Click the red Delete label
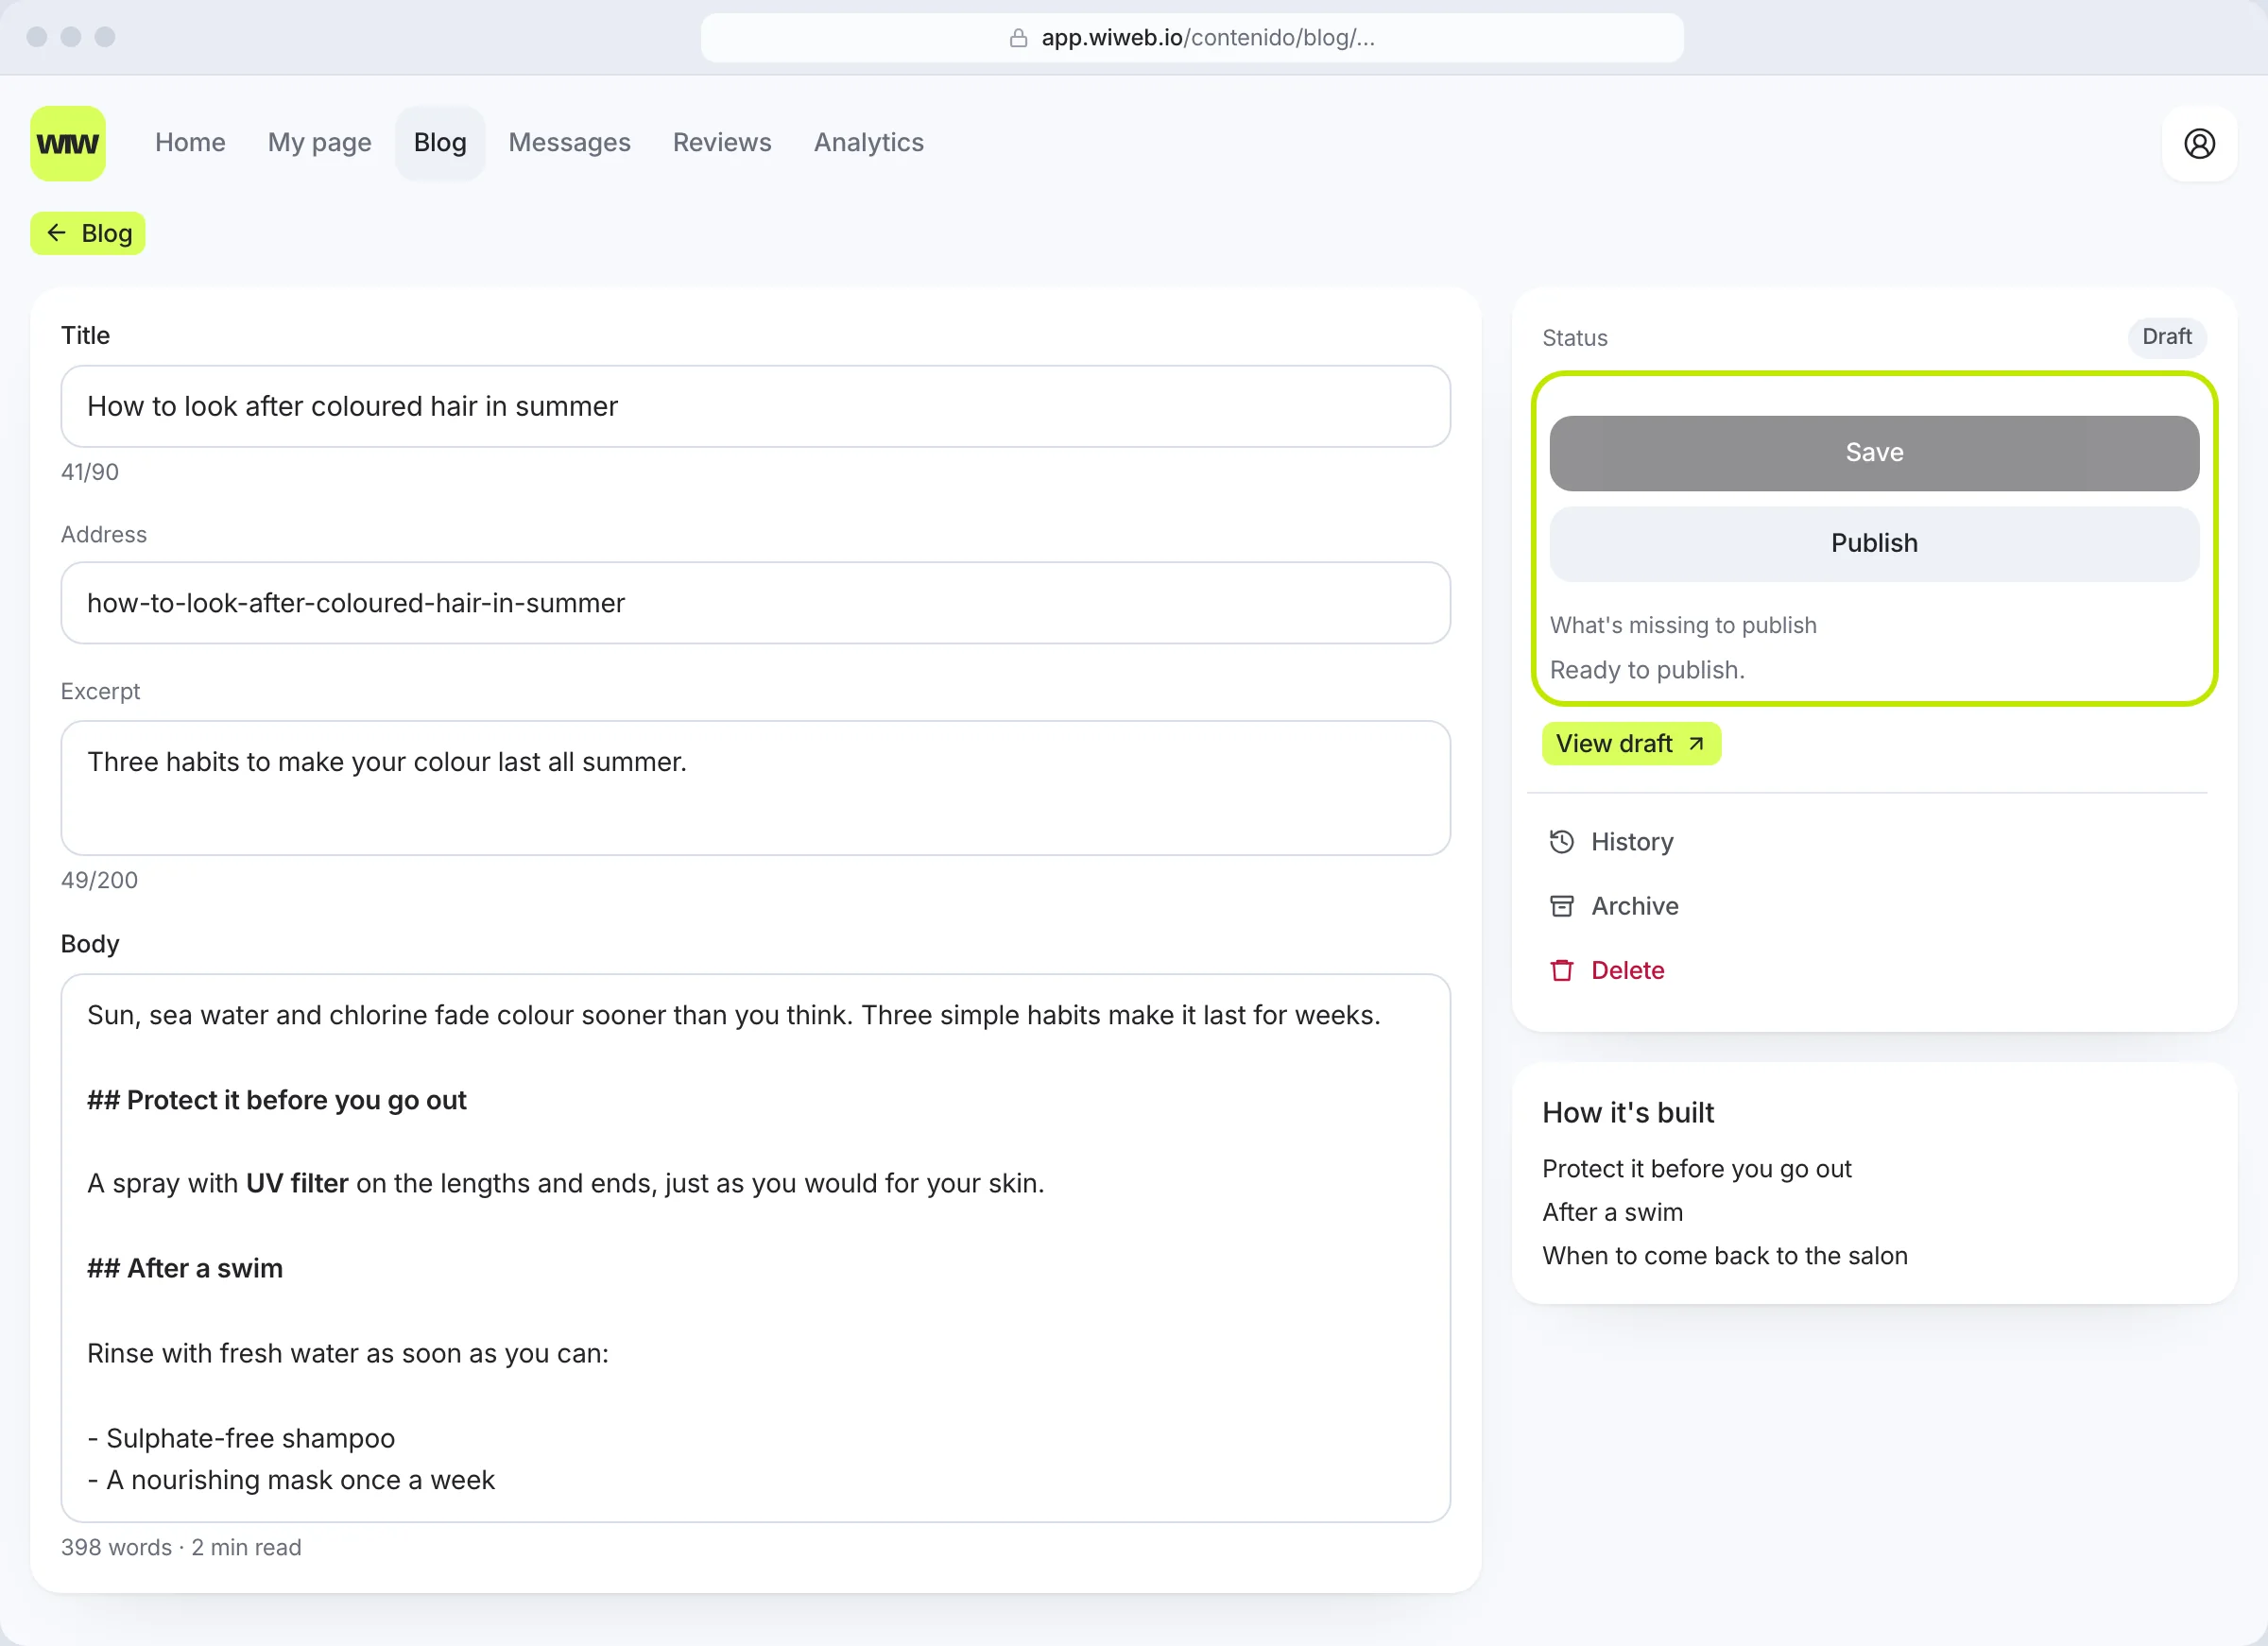This screenshot has height=1646, width=2268. point(1627,970)
